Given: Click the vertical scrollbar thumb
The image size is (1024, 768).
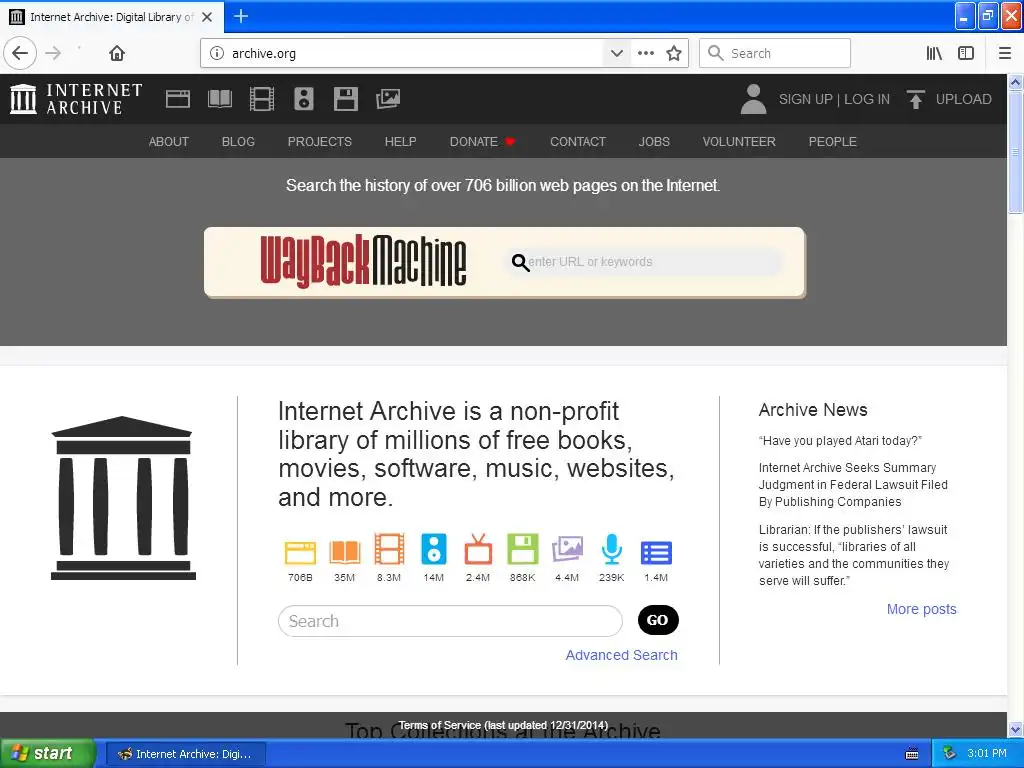Looking at the screenshot, I should 1016,152.
